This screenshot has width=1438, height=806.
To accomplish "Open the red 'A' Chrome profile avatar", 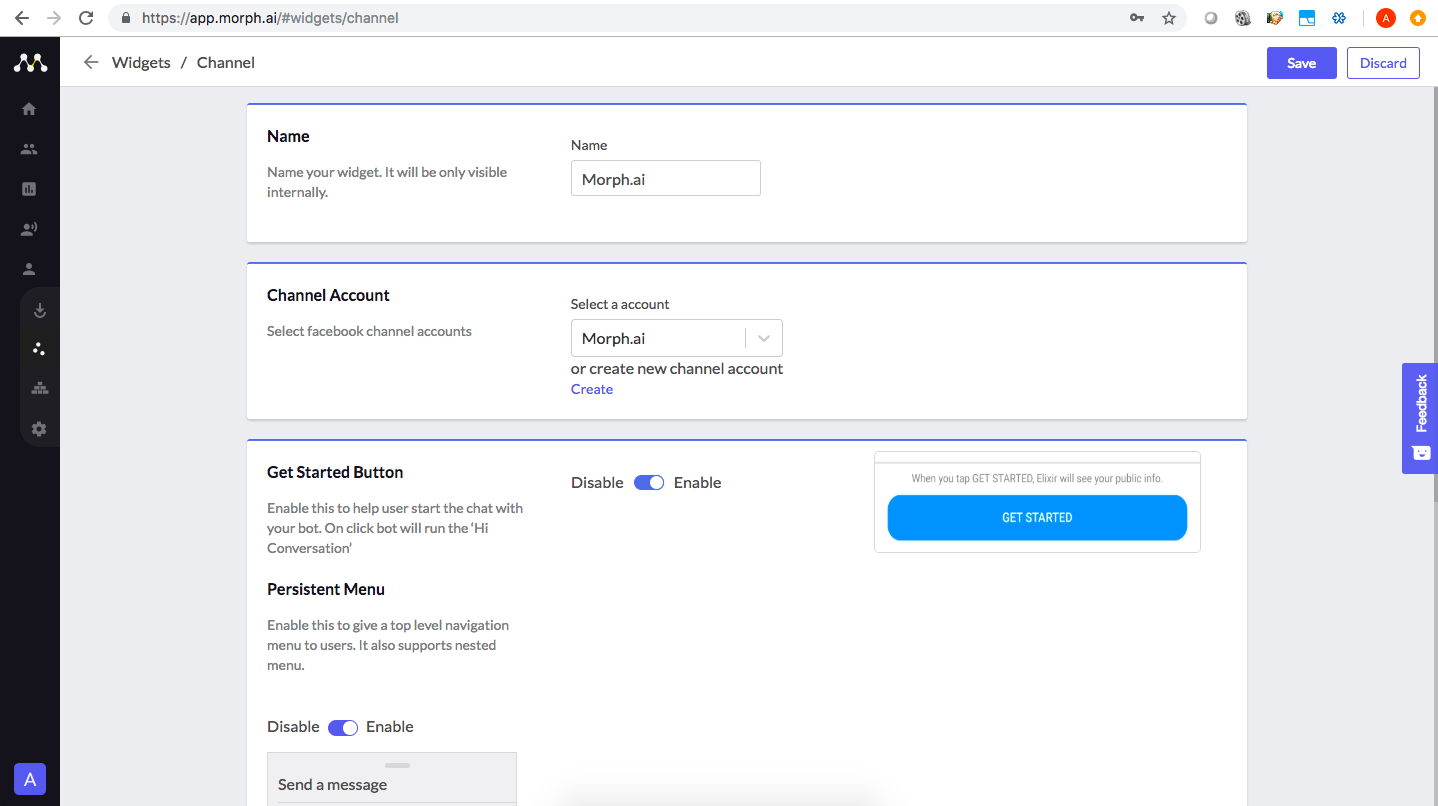I will pyautogui.click(x=1385, y=18).
